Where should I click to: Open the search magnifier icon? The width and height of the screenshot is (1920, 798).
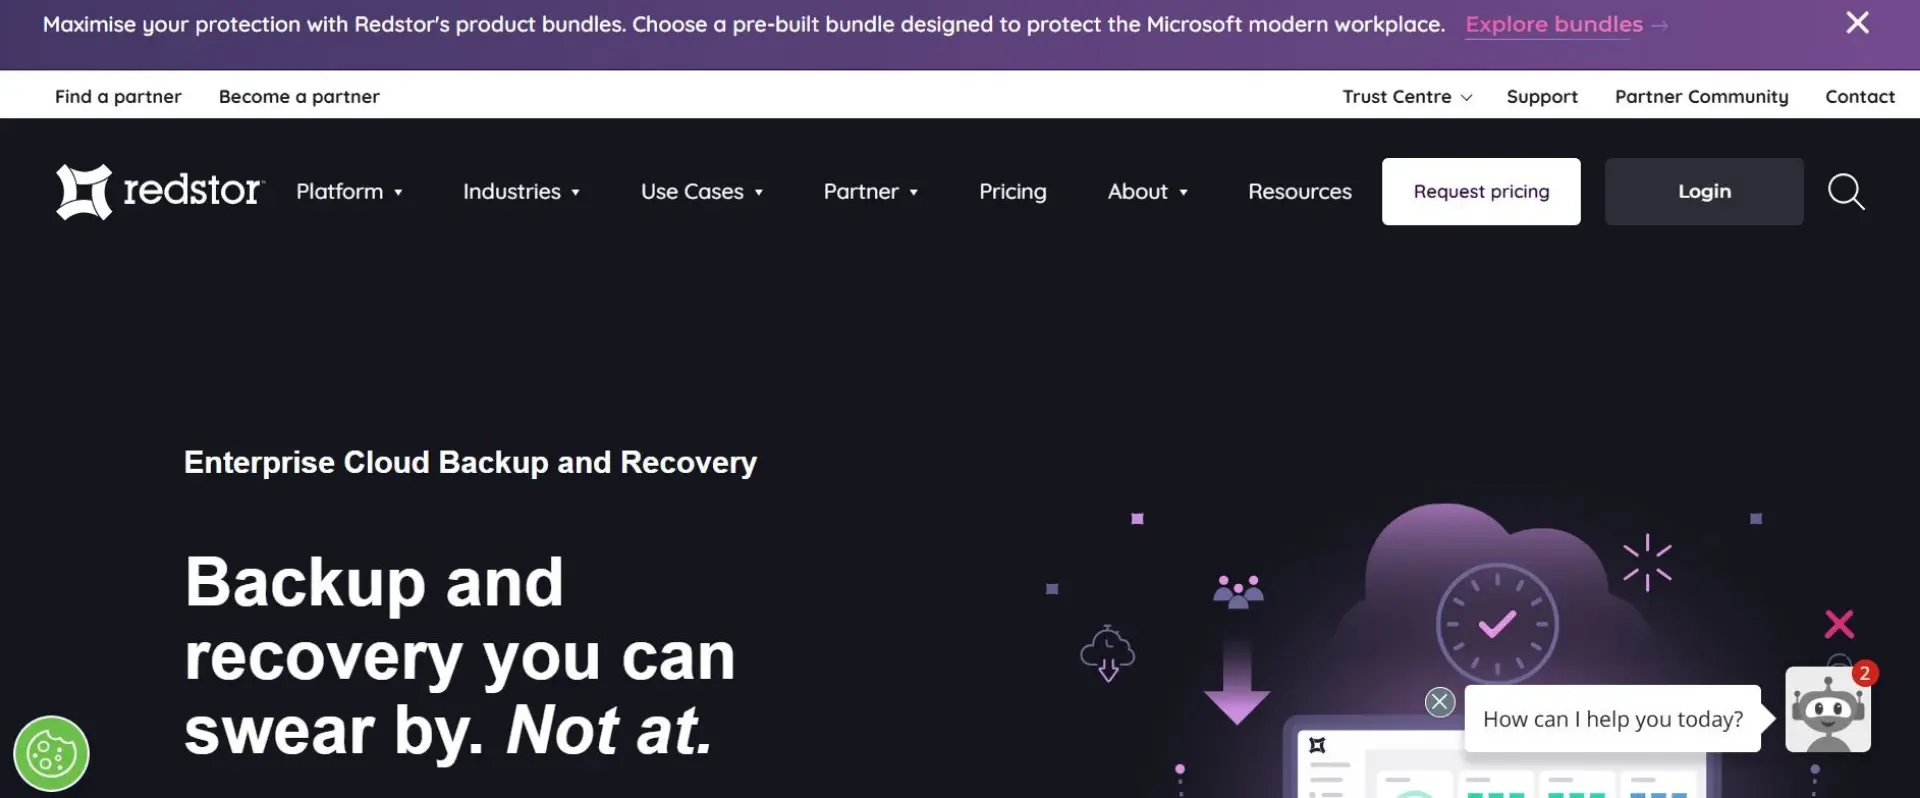point(1846,191)
